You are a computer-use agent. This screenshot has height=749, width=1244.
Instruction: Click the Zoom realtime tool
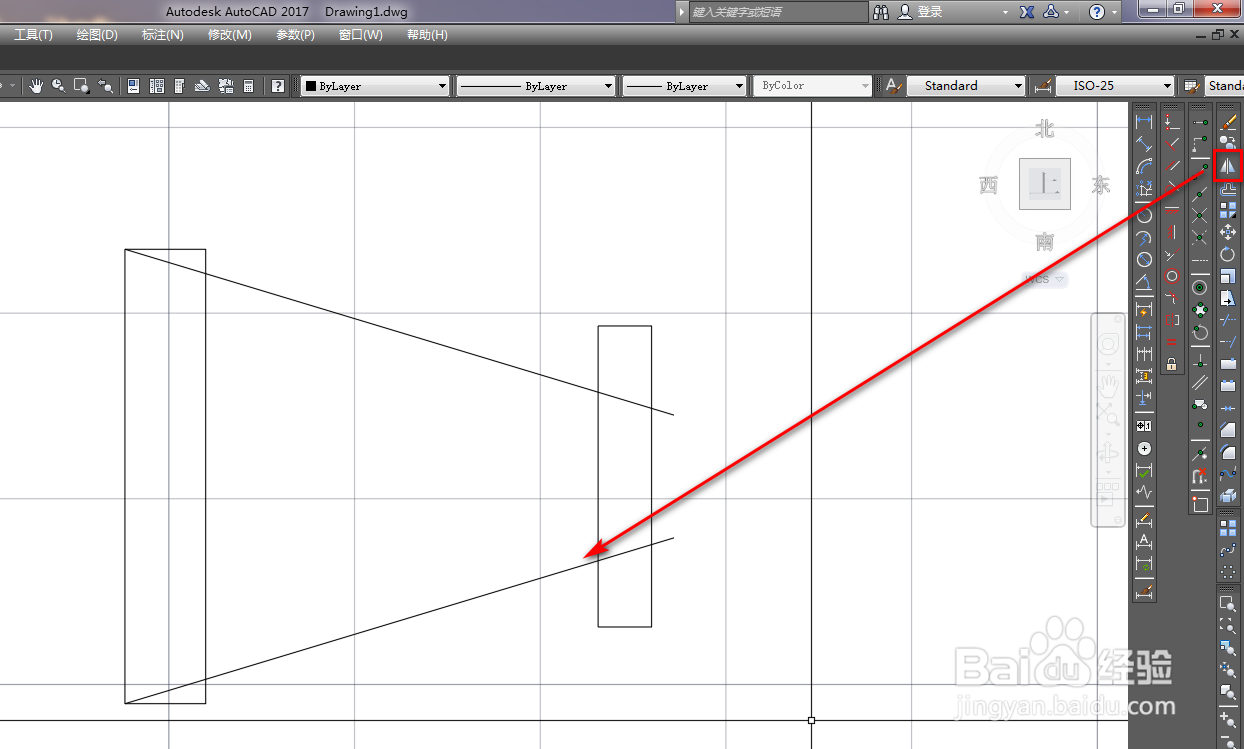point(59,86)
